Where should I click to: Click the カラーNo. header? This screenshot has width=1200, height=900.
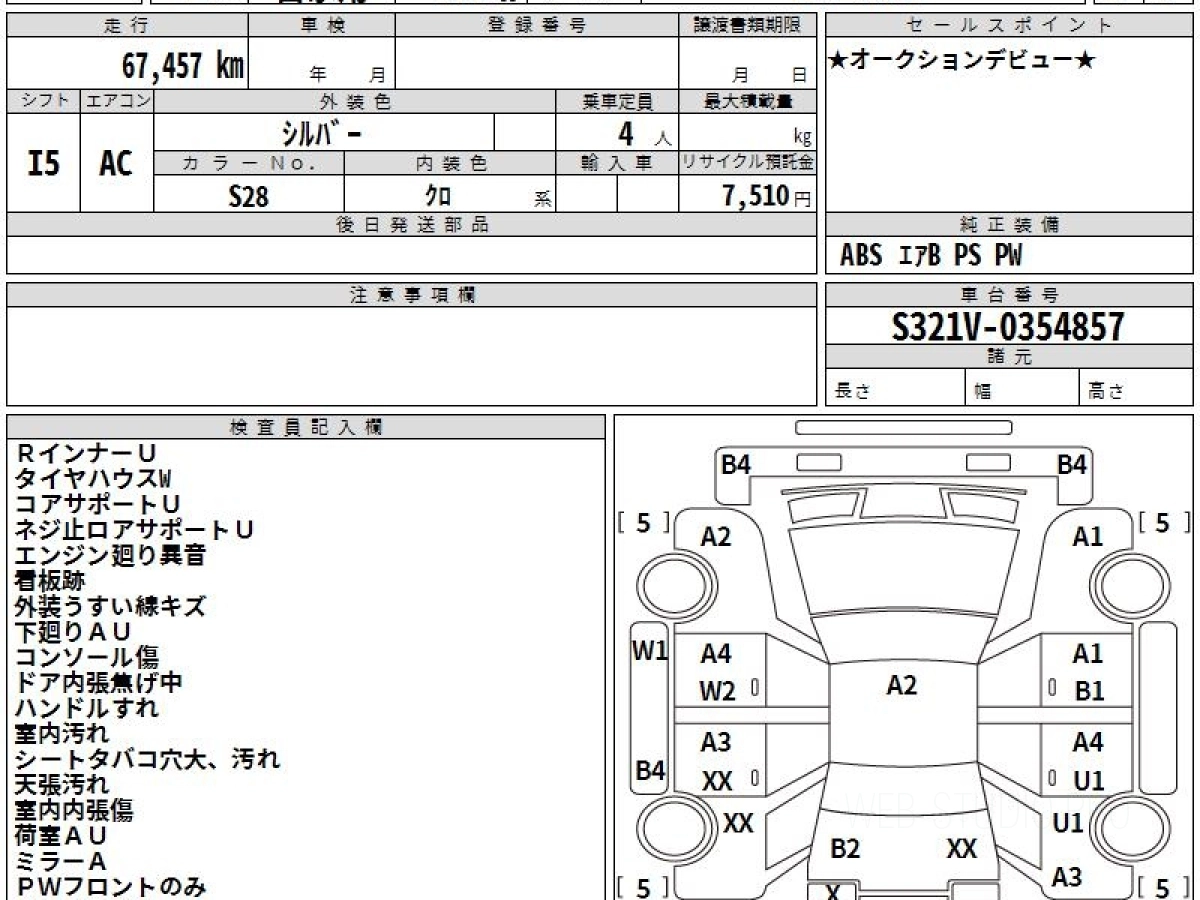[x=249, y=163]
